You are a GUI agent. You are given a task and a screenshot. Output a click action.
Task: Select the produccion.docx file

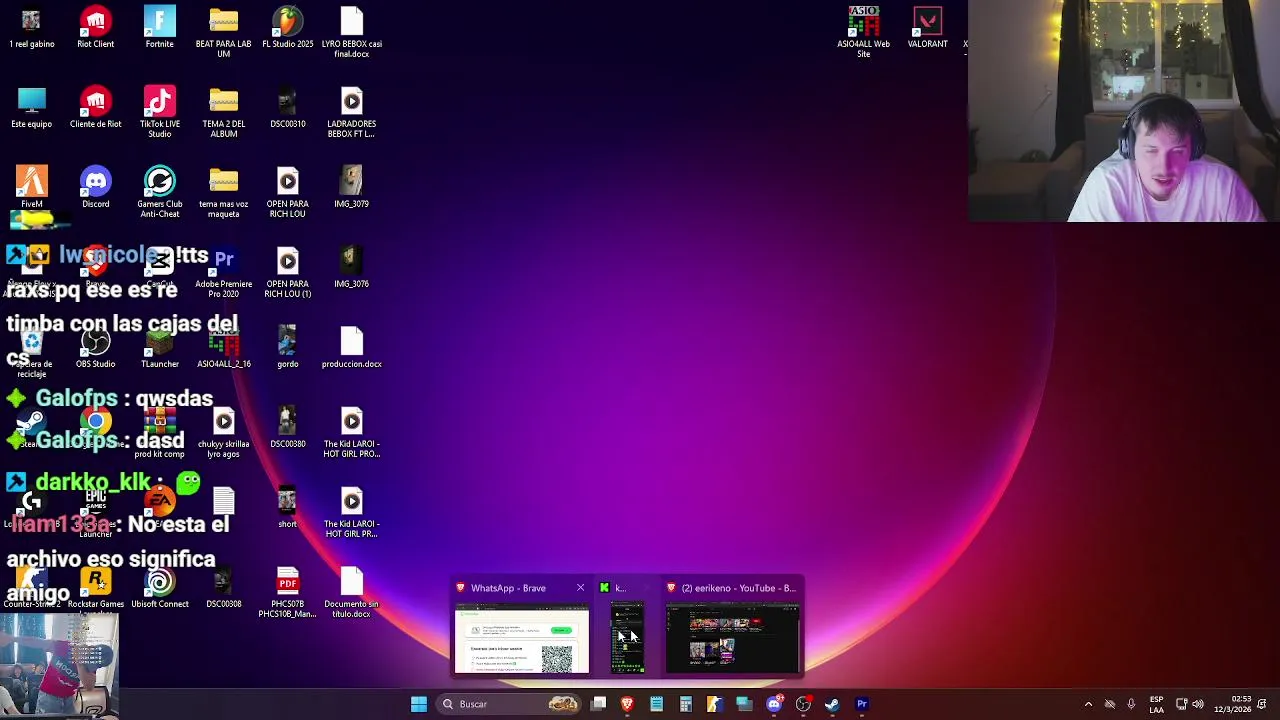click(x=352, y=348)
